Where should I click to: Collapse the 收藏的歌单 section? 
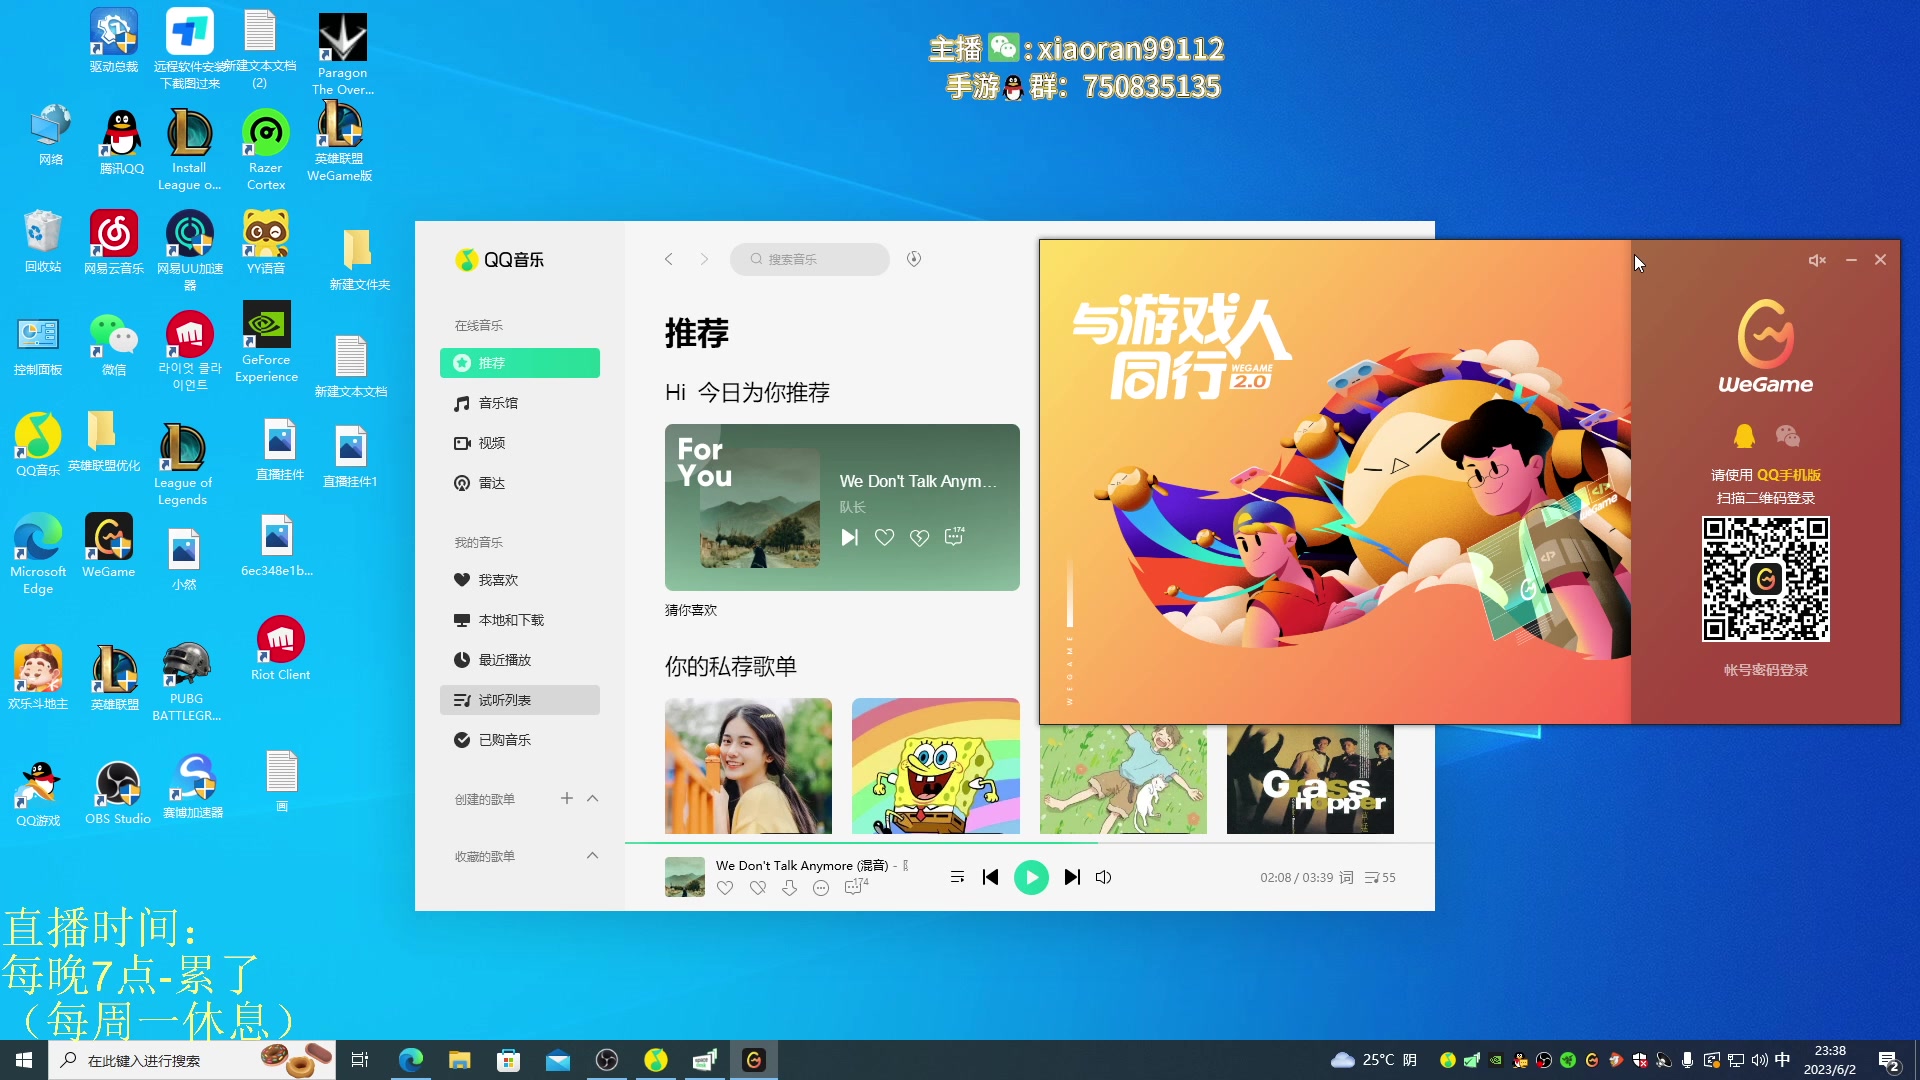point(592,855)
